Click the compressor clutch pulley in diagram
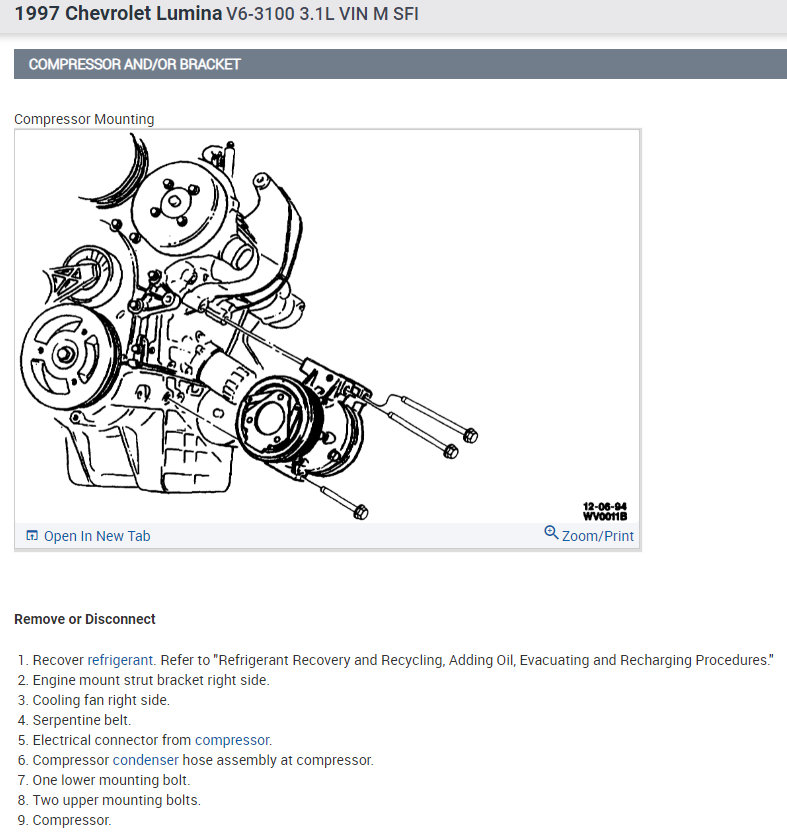Screen dimensions: 787x834 point(280,420)
